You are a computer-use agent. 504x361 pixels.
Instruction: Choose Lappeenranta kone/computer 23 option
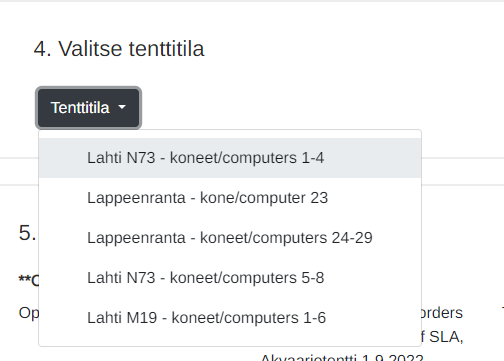click(x=230, y=198)
